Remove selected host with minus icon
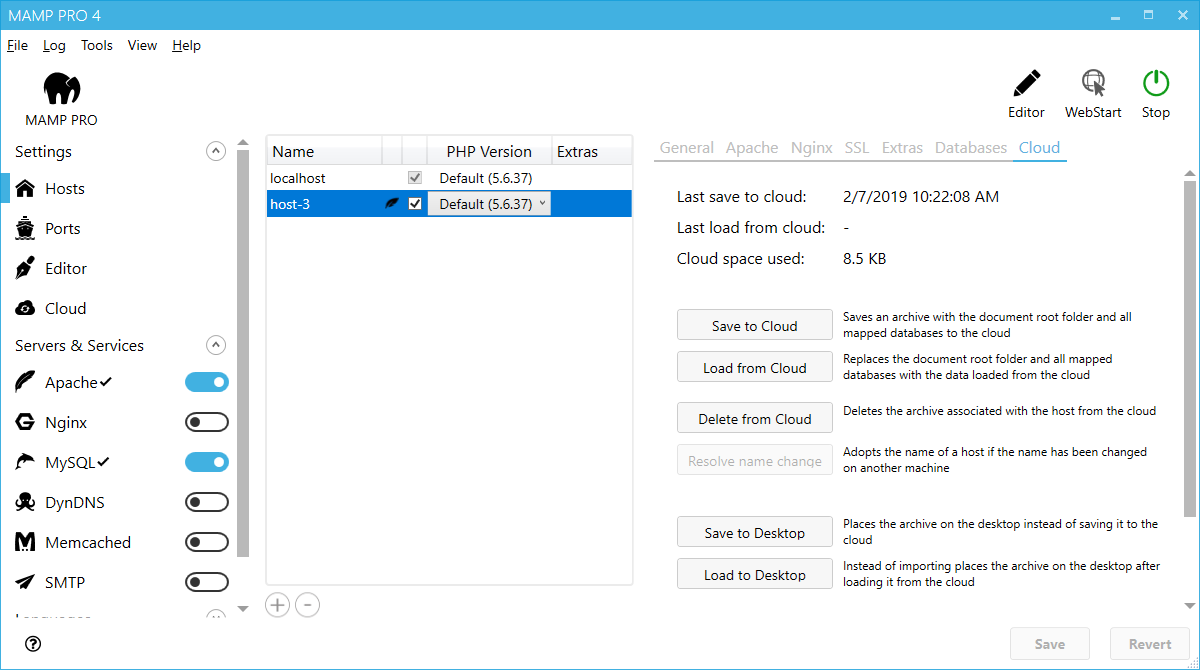Viewport: 1200px width, 670px height. click(308, 604)
